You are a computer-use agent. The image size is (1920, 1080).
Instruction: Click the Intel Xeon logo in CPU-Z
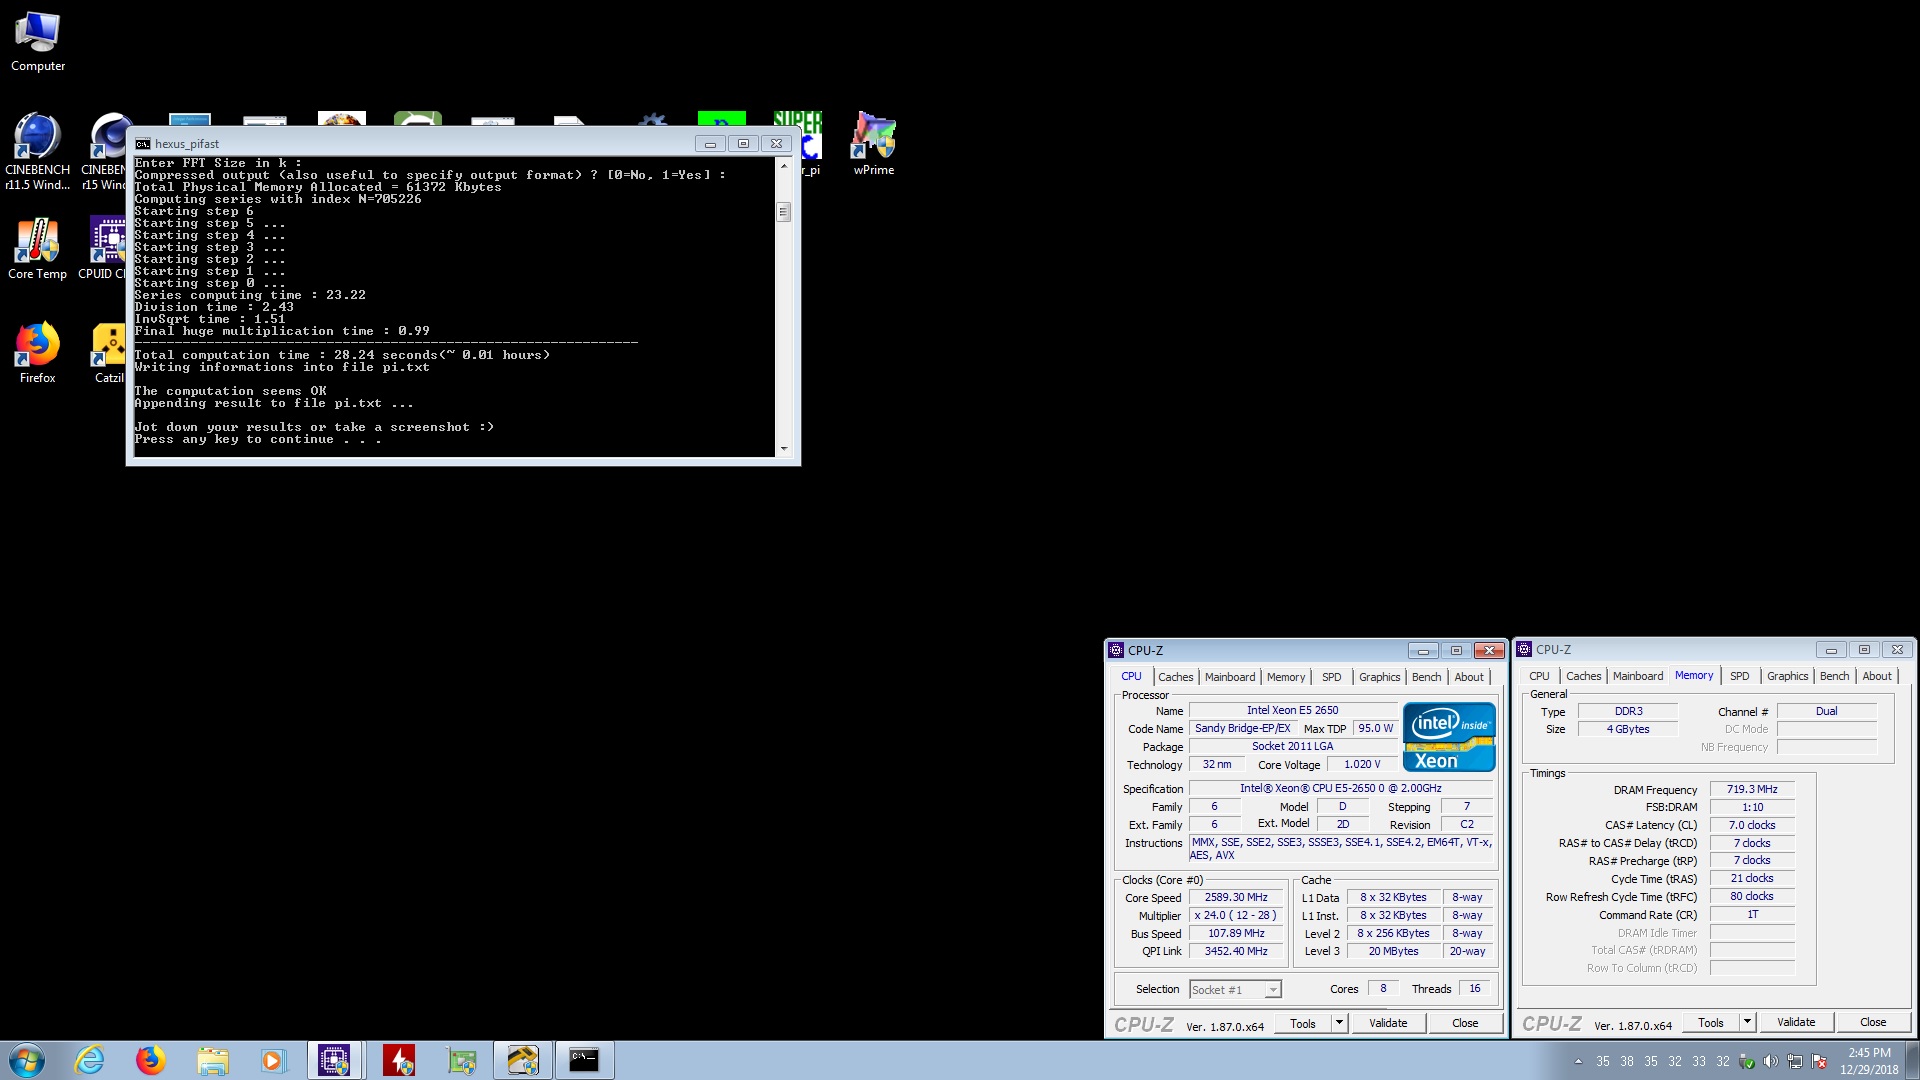(1449, 737)
